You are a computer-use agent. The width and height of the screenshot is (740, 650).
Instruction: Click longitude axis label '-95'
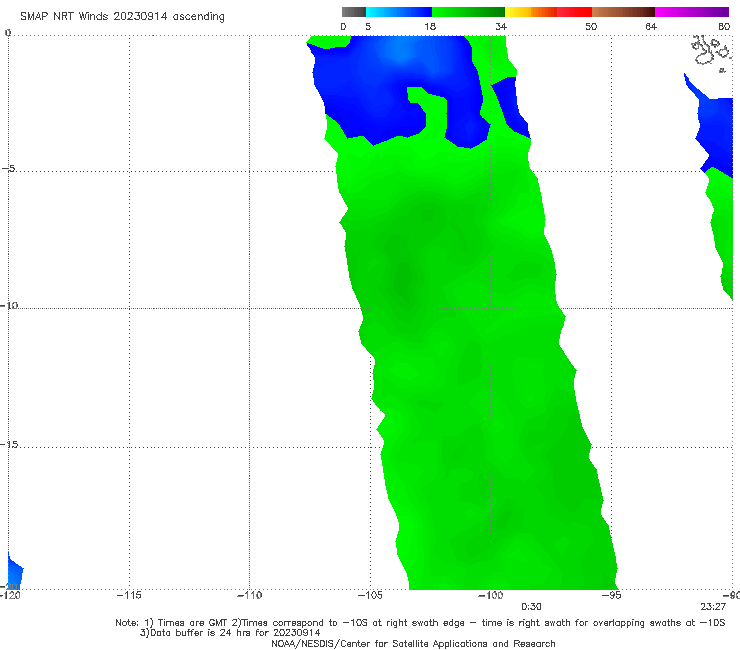(612, 595)
